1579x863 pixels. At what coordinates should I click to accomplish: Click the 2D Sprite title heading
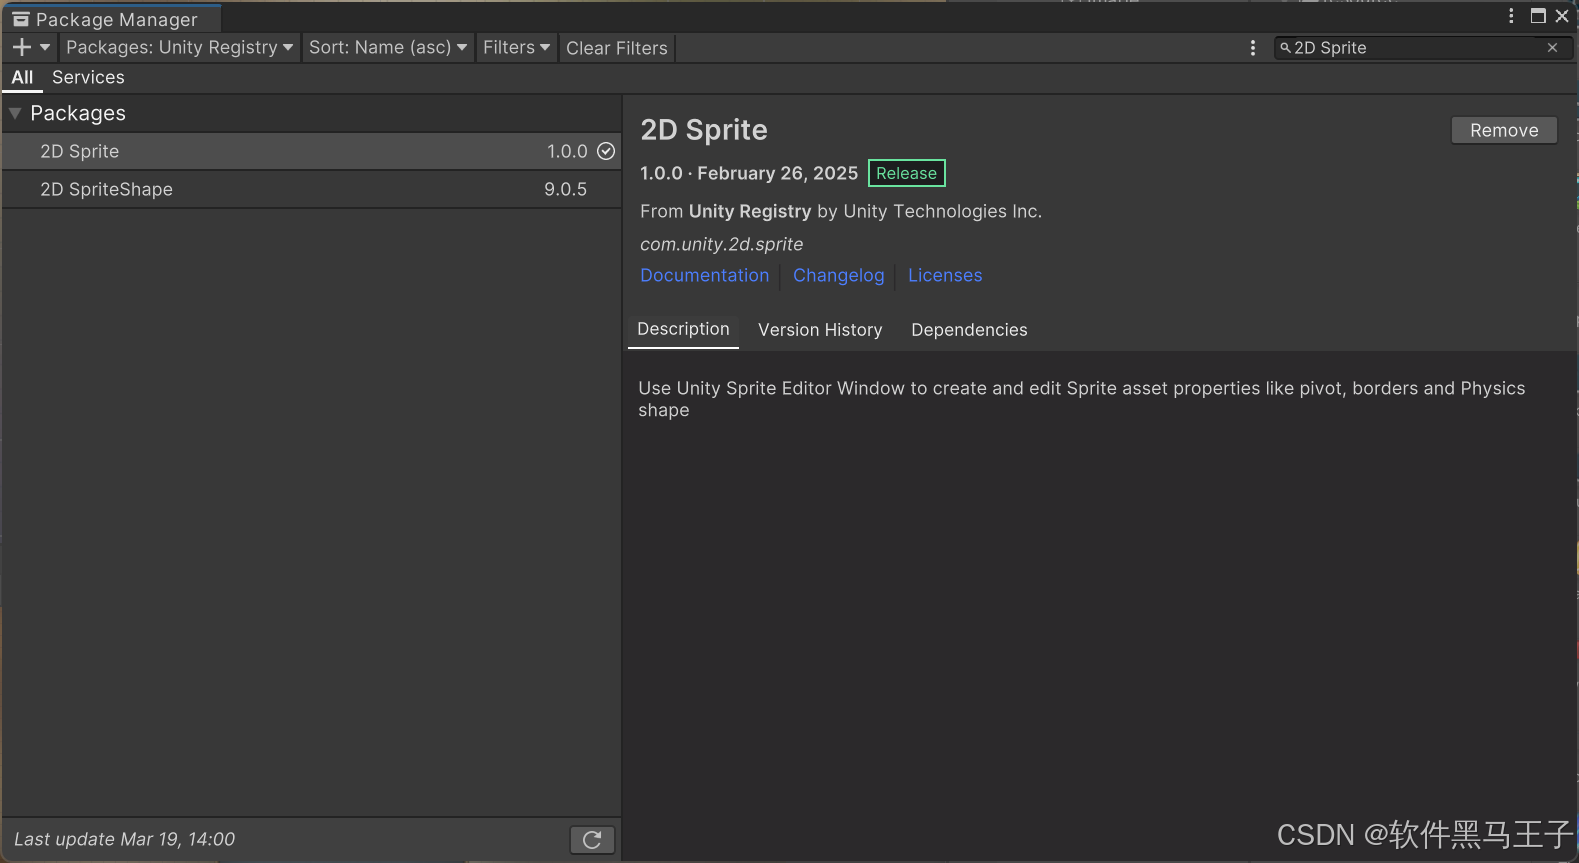pyautogui.click(x=704, y=130)
